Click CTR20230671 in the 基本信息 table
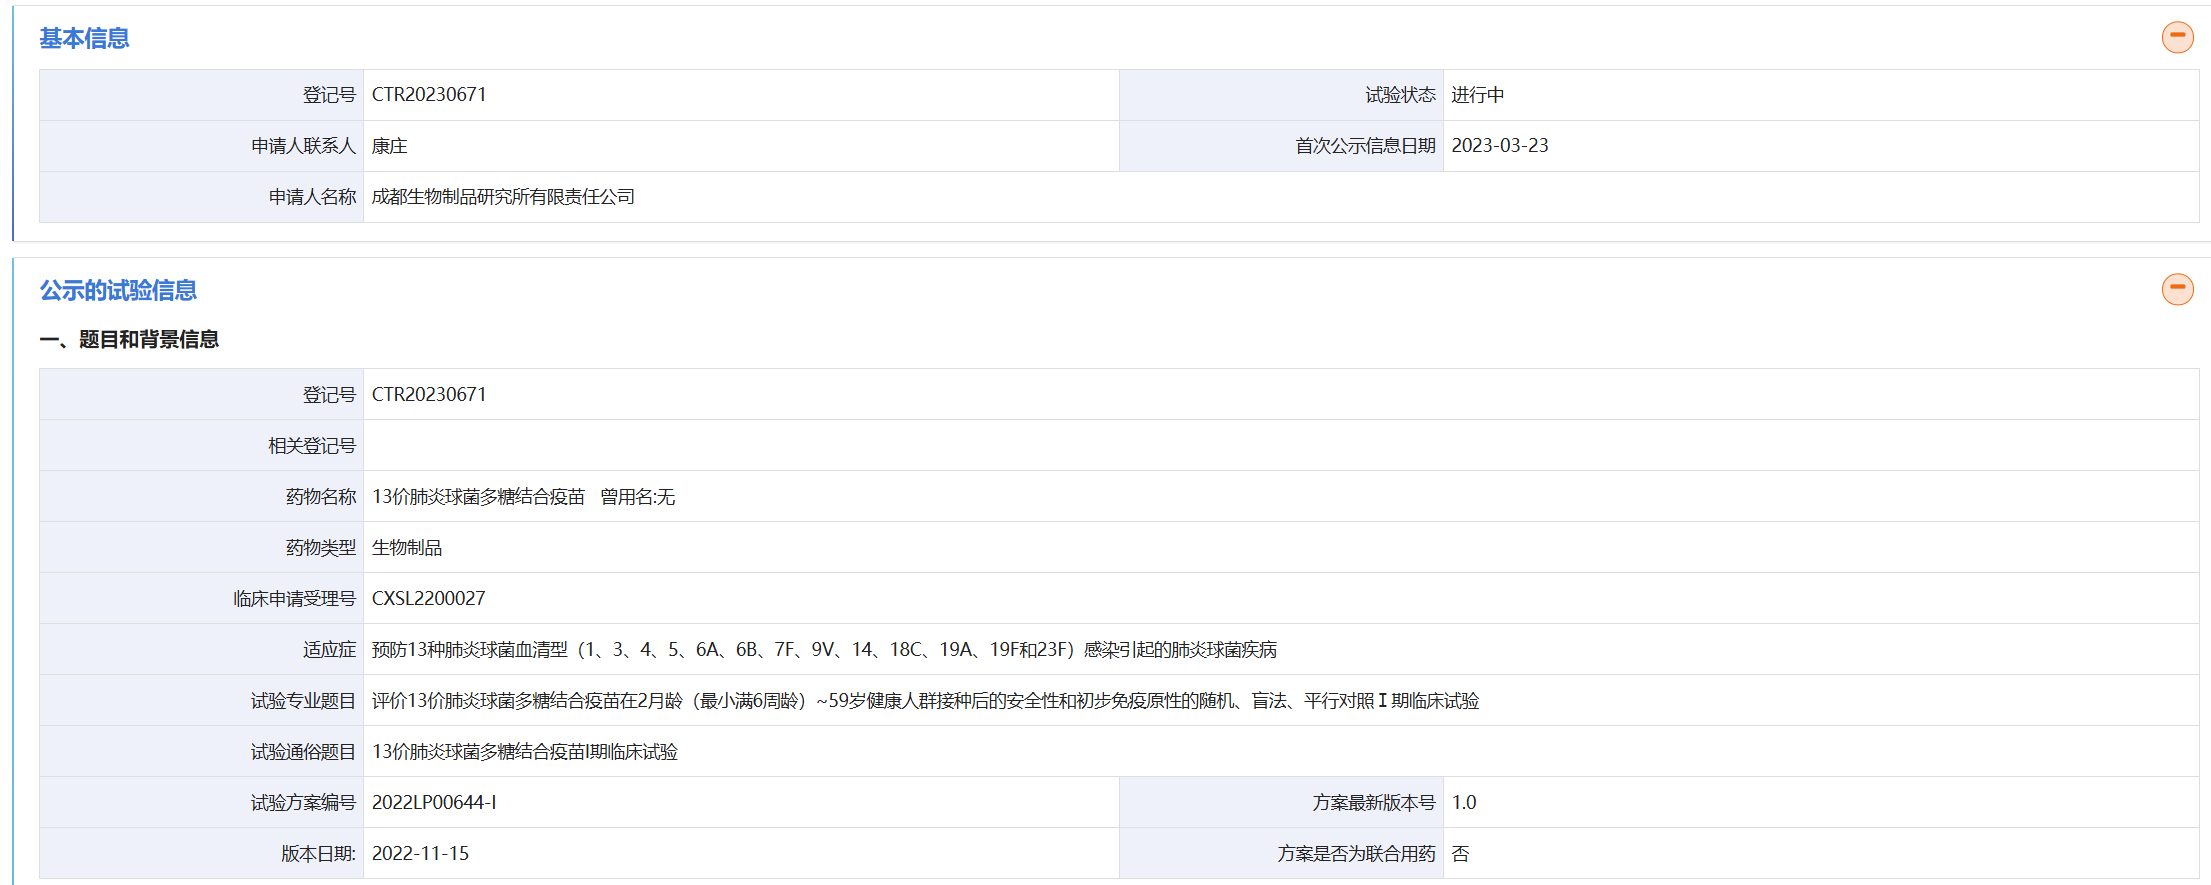Image resolution: width=2211 pixels, height=885 pixels. pyautogui.click(x=429, y=95)
